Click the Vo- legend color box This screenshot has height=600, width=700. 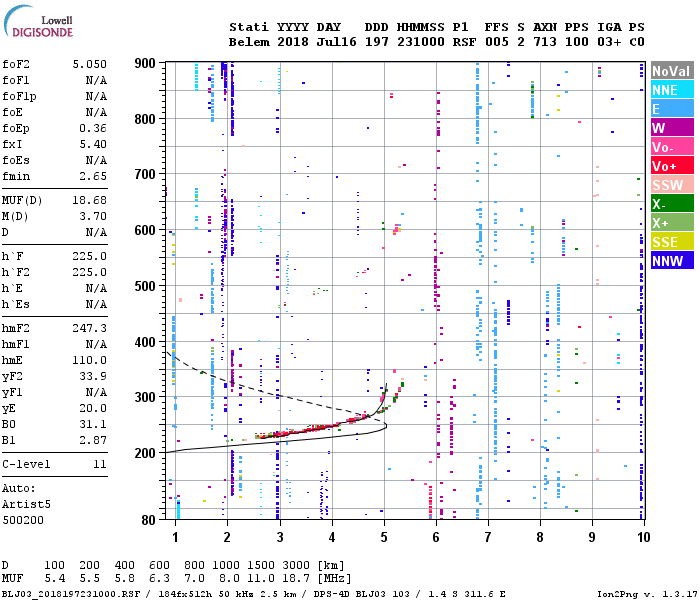(x=672, y=147)
